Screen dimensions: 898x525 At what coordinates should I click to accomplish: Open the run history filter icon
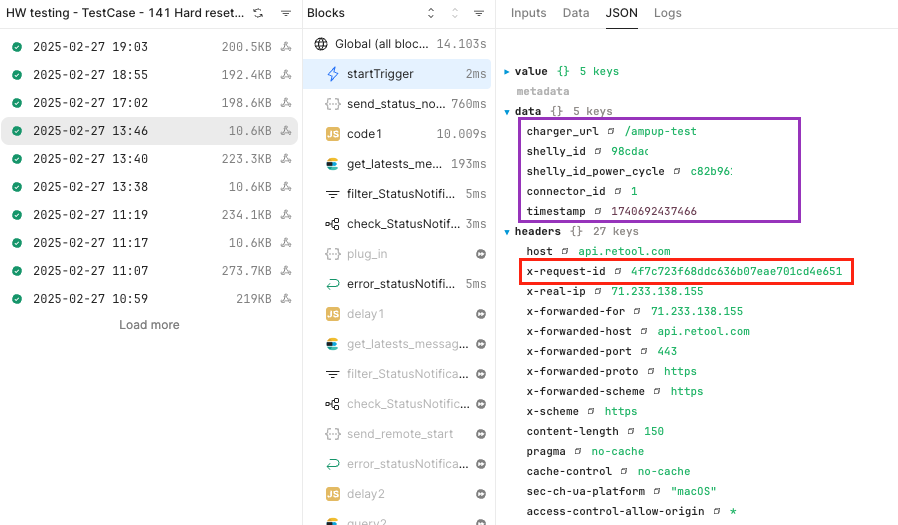(286, 13)
